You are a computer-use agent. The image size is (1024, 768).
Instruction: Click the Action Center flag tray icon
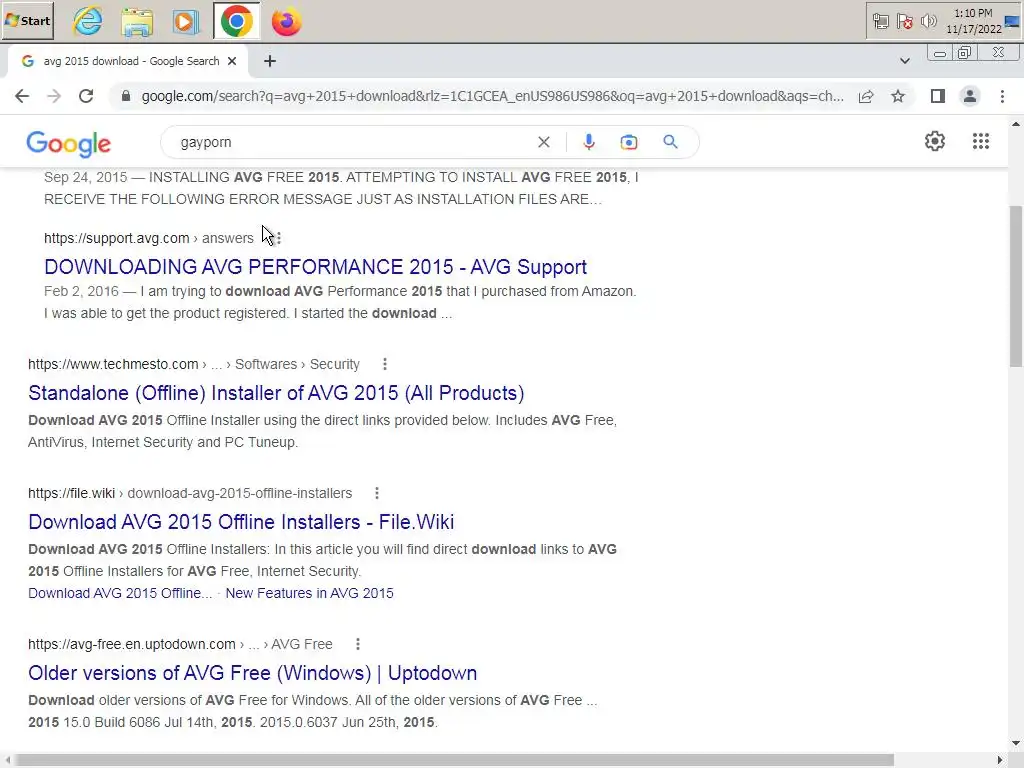click(x=904, y=22)
